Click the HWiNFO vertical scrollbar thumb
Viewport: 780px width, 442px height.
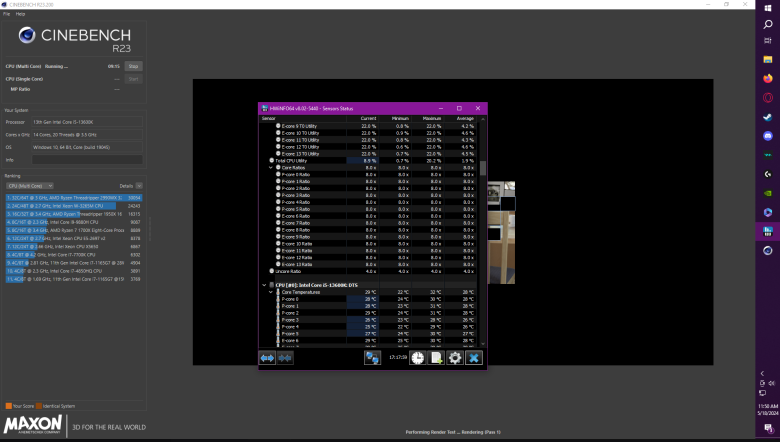483,168
